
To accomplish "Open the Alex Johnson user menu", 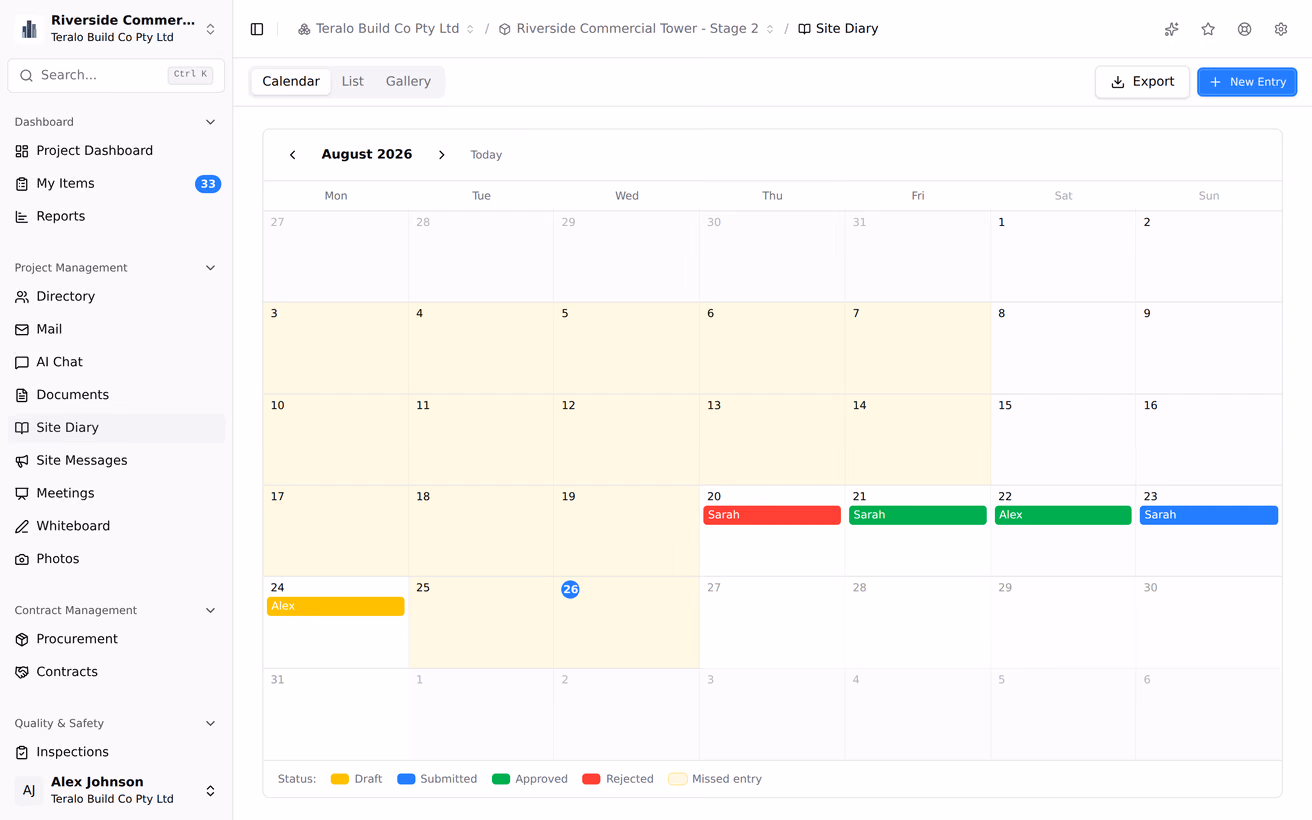I will (x=116, y=790).
